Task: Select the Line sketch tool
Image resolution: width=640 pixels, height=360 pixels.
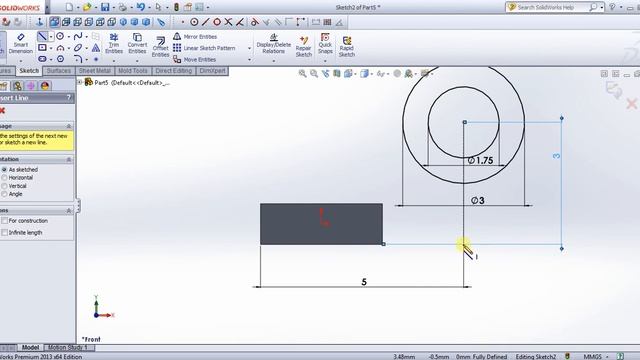Action: (42, 36)
